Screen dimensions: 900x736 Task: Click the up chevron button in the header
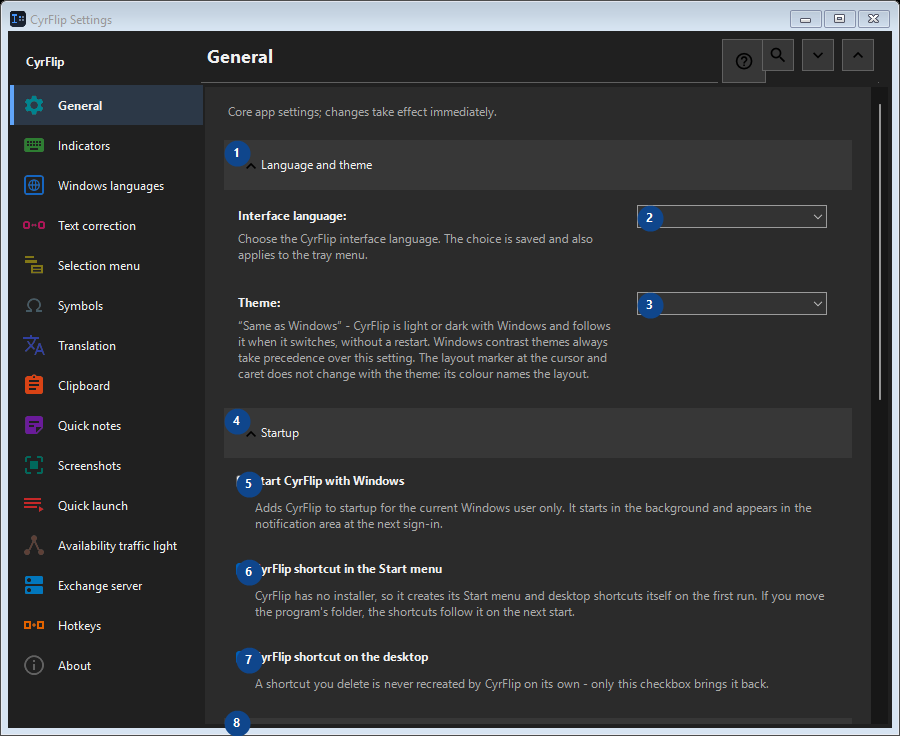pyautogui.click(x=858, y=55)
